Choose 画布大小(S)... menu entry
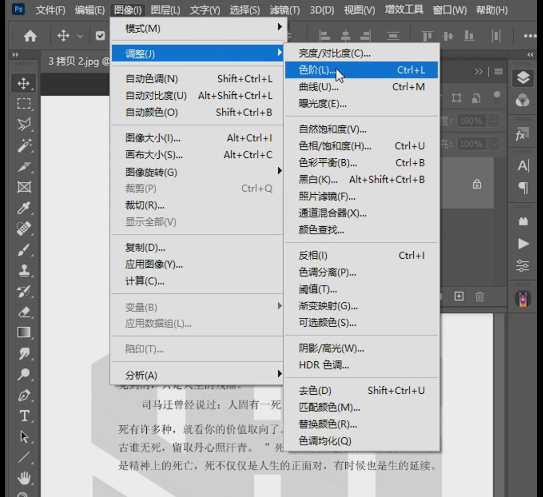Image resolution: width=543 pixels, height=497 pixels. pyautogui.click(x=198, y=154)
